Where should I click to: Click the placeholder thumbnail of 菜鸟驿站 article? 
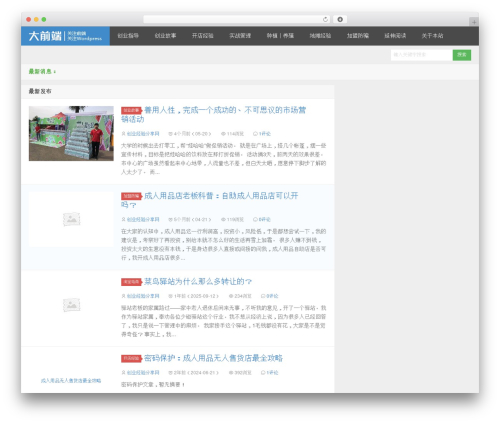click(71, 305)
